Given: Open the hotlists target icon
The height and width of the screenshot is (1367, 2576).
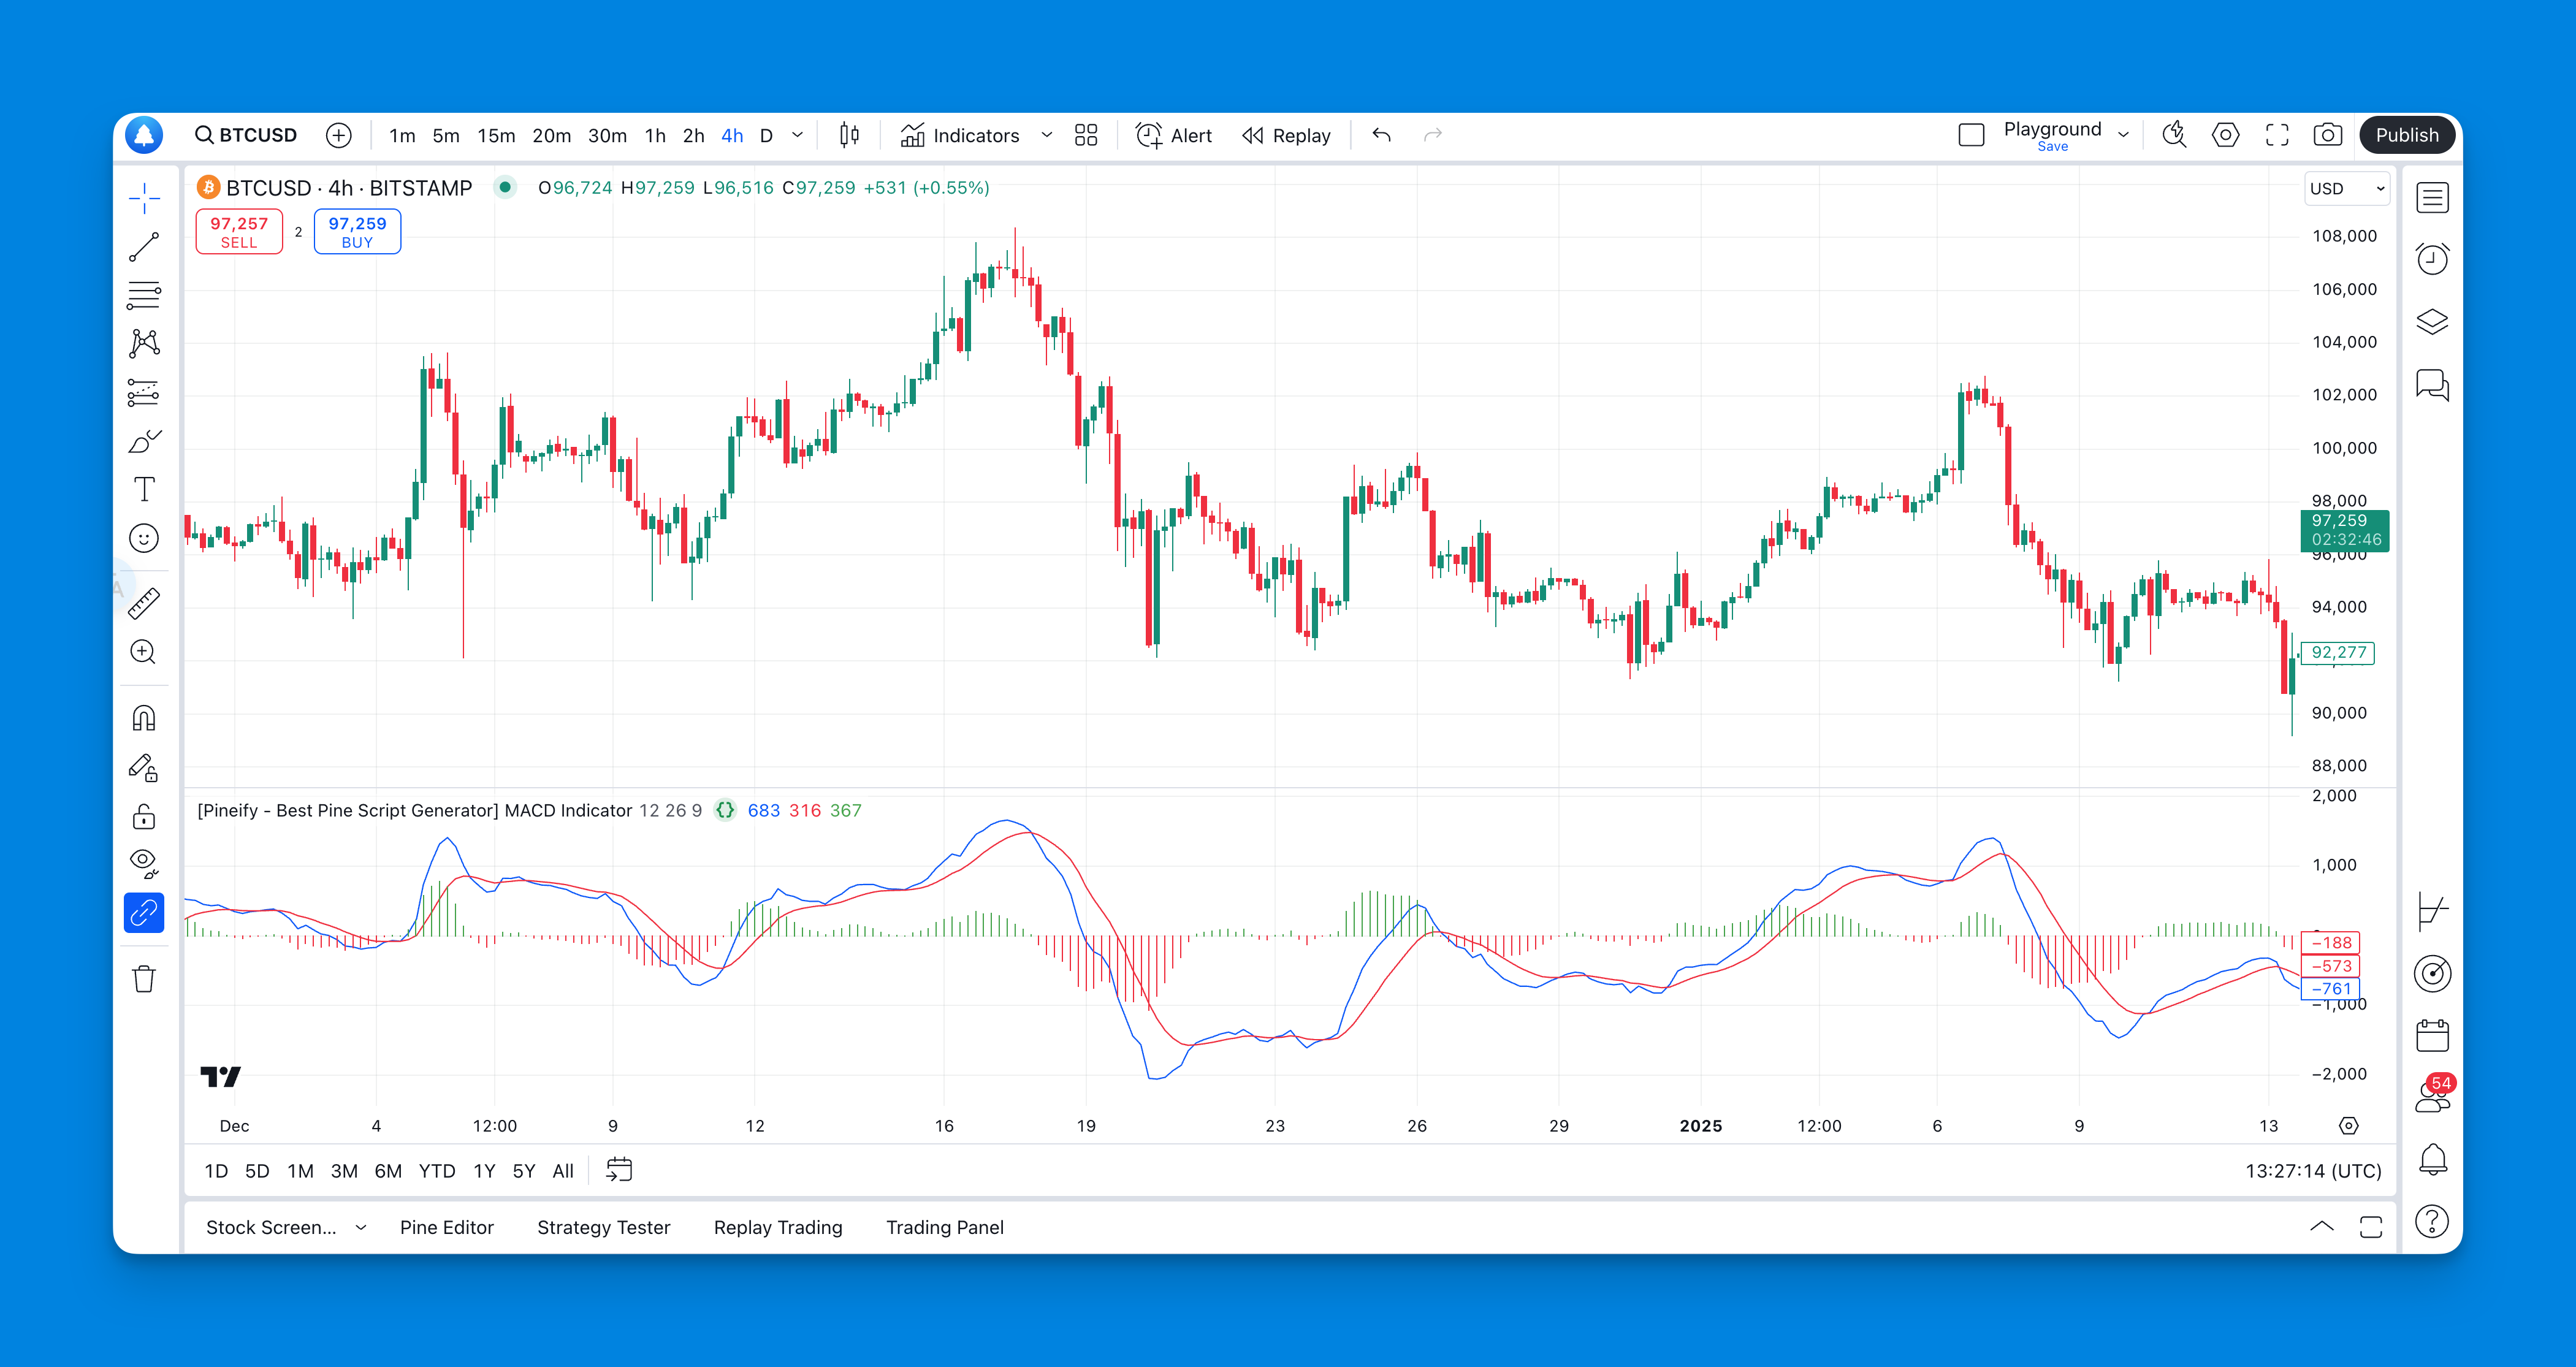Looking at the screenshot, I should [2432, 973].
